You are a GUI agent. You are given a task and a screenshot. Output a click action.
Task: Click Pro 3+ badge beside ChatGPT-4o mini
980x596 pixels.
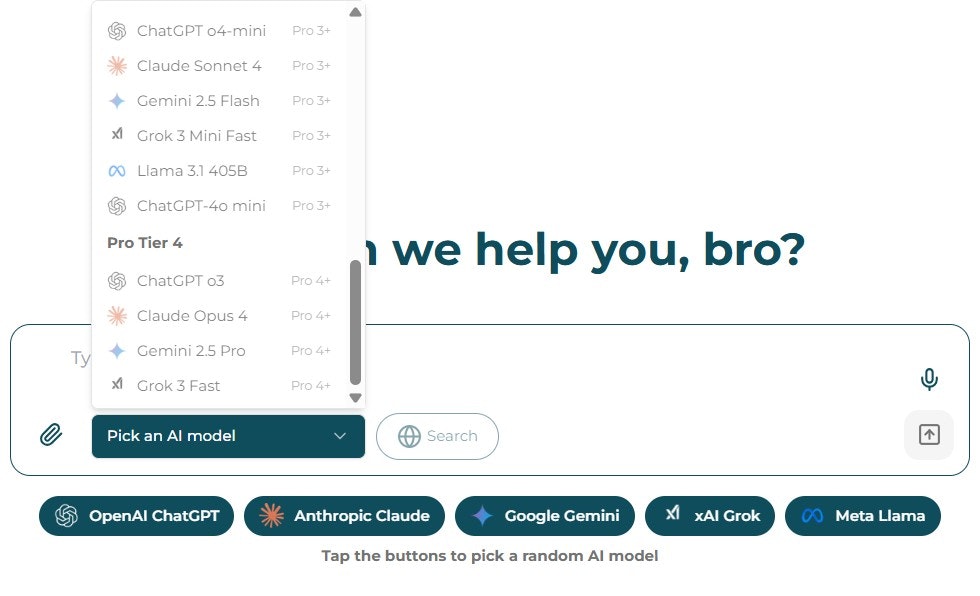point(311,206)
